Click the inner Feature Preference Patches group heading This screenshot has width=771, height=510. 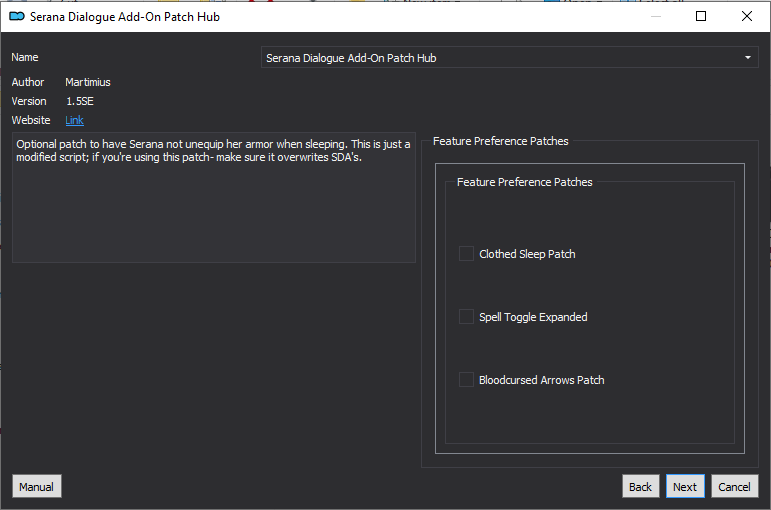524,182
